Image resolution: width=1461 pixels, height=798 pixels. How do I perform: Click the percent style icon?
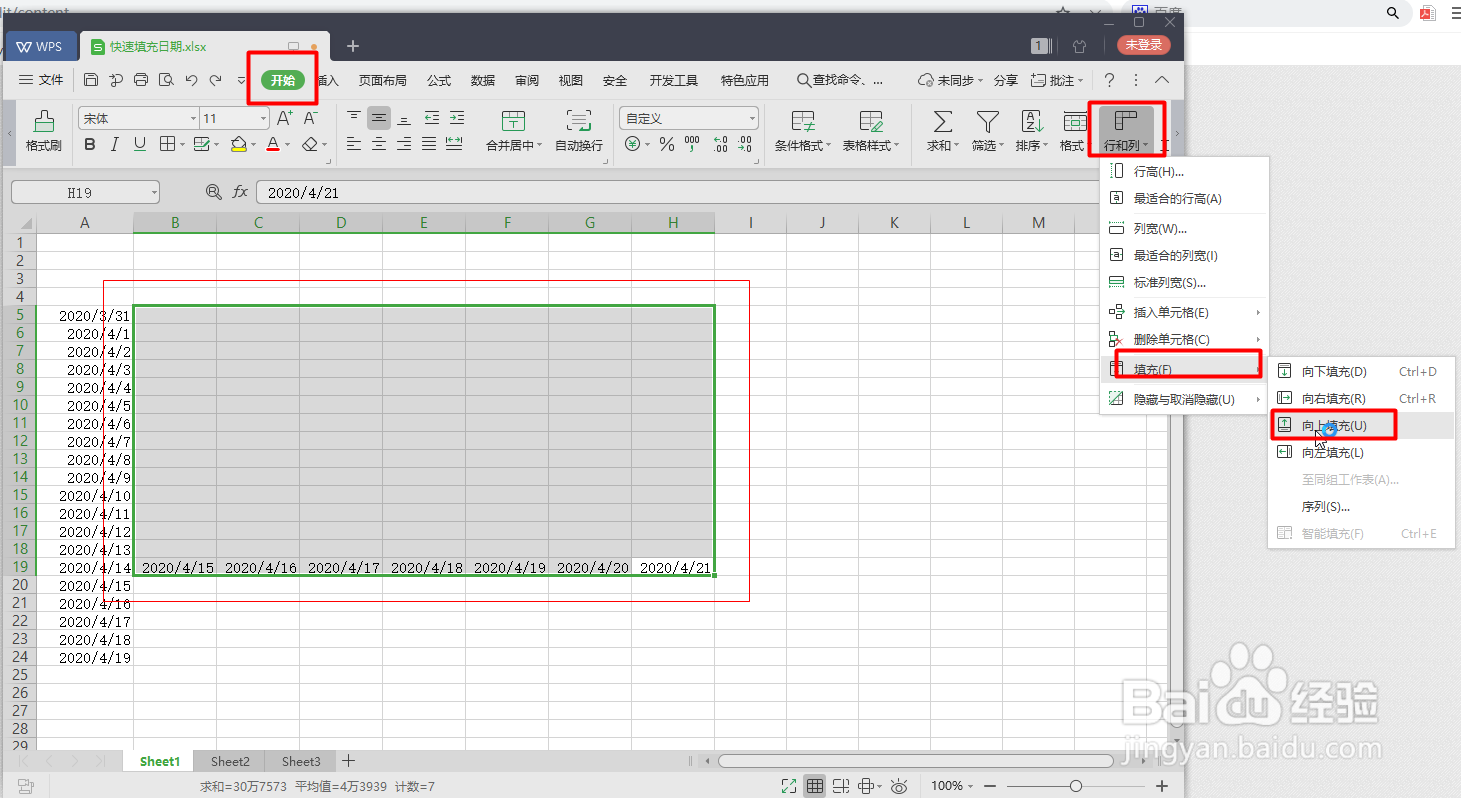tap(667, 145)
